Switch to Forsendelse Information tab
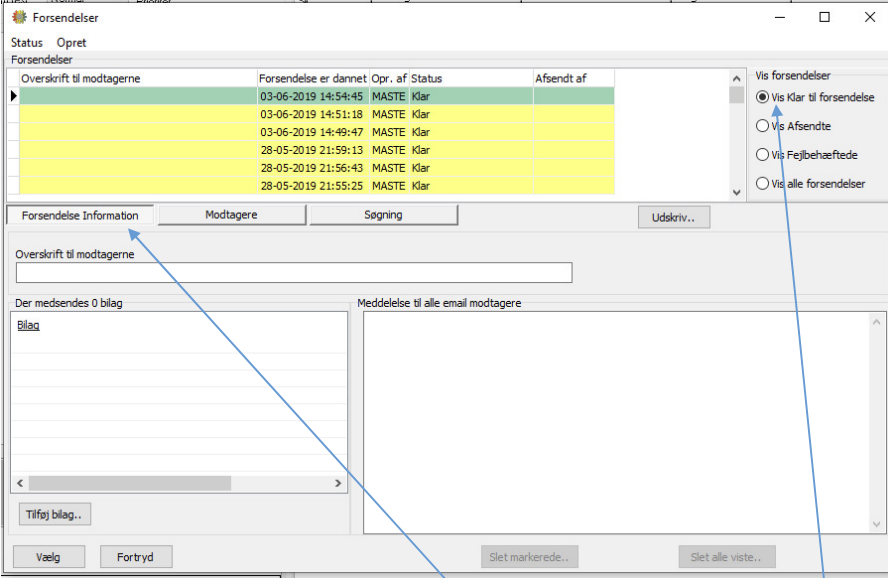Viewport: 888px width, 578px height. [x=80, y=215]
